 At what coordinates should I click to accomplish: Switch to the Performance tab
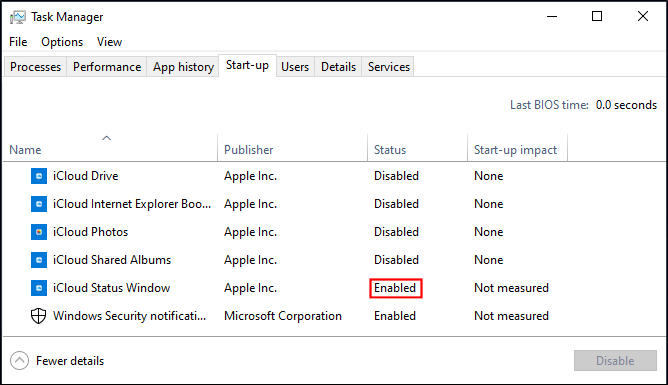click(x=107, y=67)
